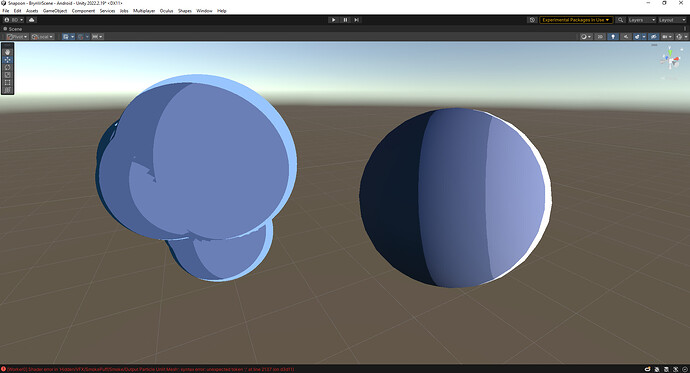690x373 pixels.
Task: Open the Window menu
Action: point(204,11)
